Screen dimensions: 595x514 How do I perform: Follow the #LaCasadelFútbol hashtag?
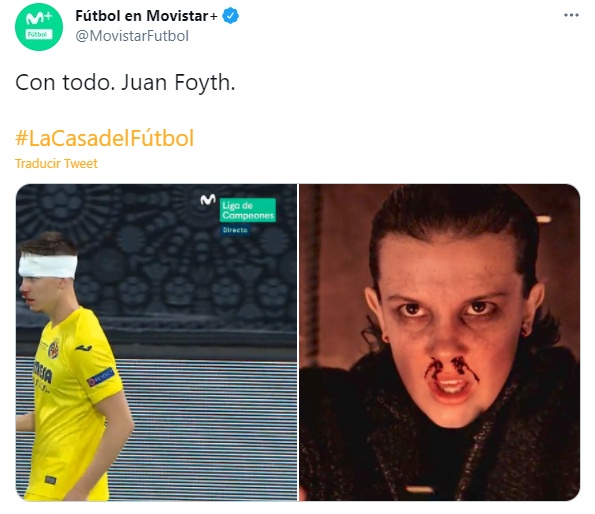point(105,138)
